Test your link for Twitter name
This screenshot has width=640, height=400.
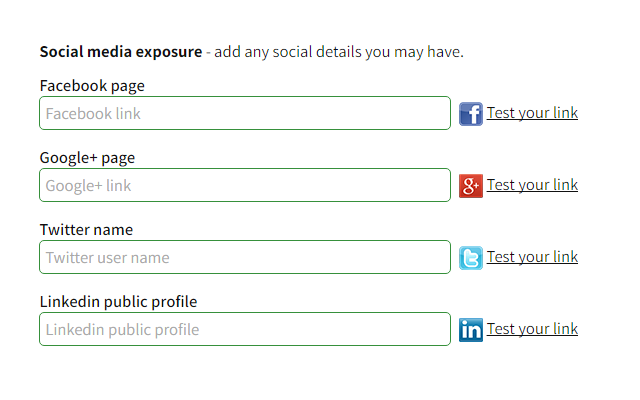pos(532,257)
